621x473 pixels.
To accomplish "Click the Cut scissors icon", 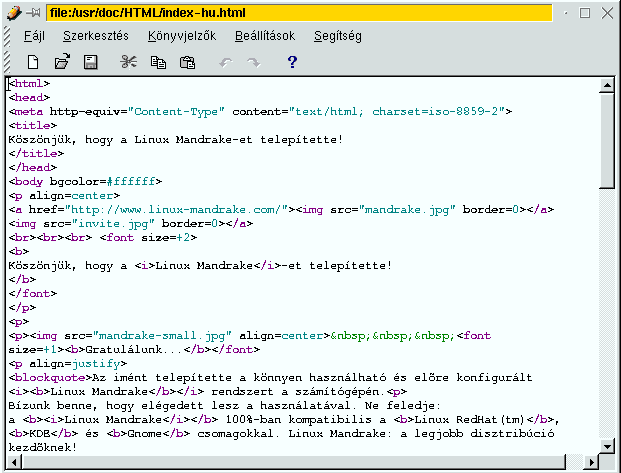I will [x=129, y=62].
